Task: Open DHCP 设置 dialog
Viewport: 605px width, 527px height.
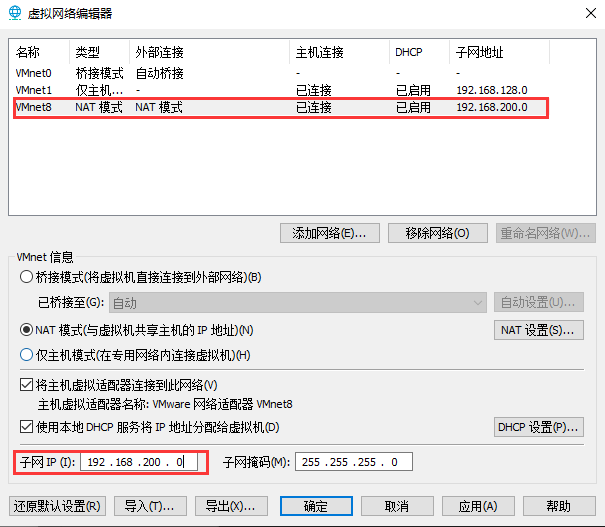Action: pyautogui.click(x=538, y=428)
